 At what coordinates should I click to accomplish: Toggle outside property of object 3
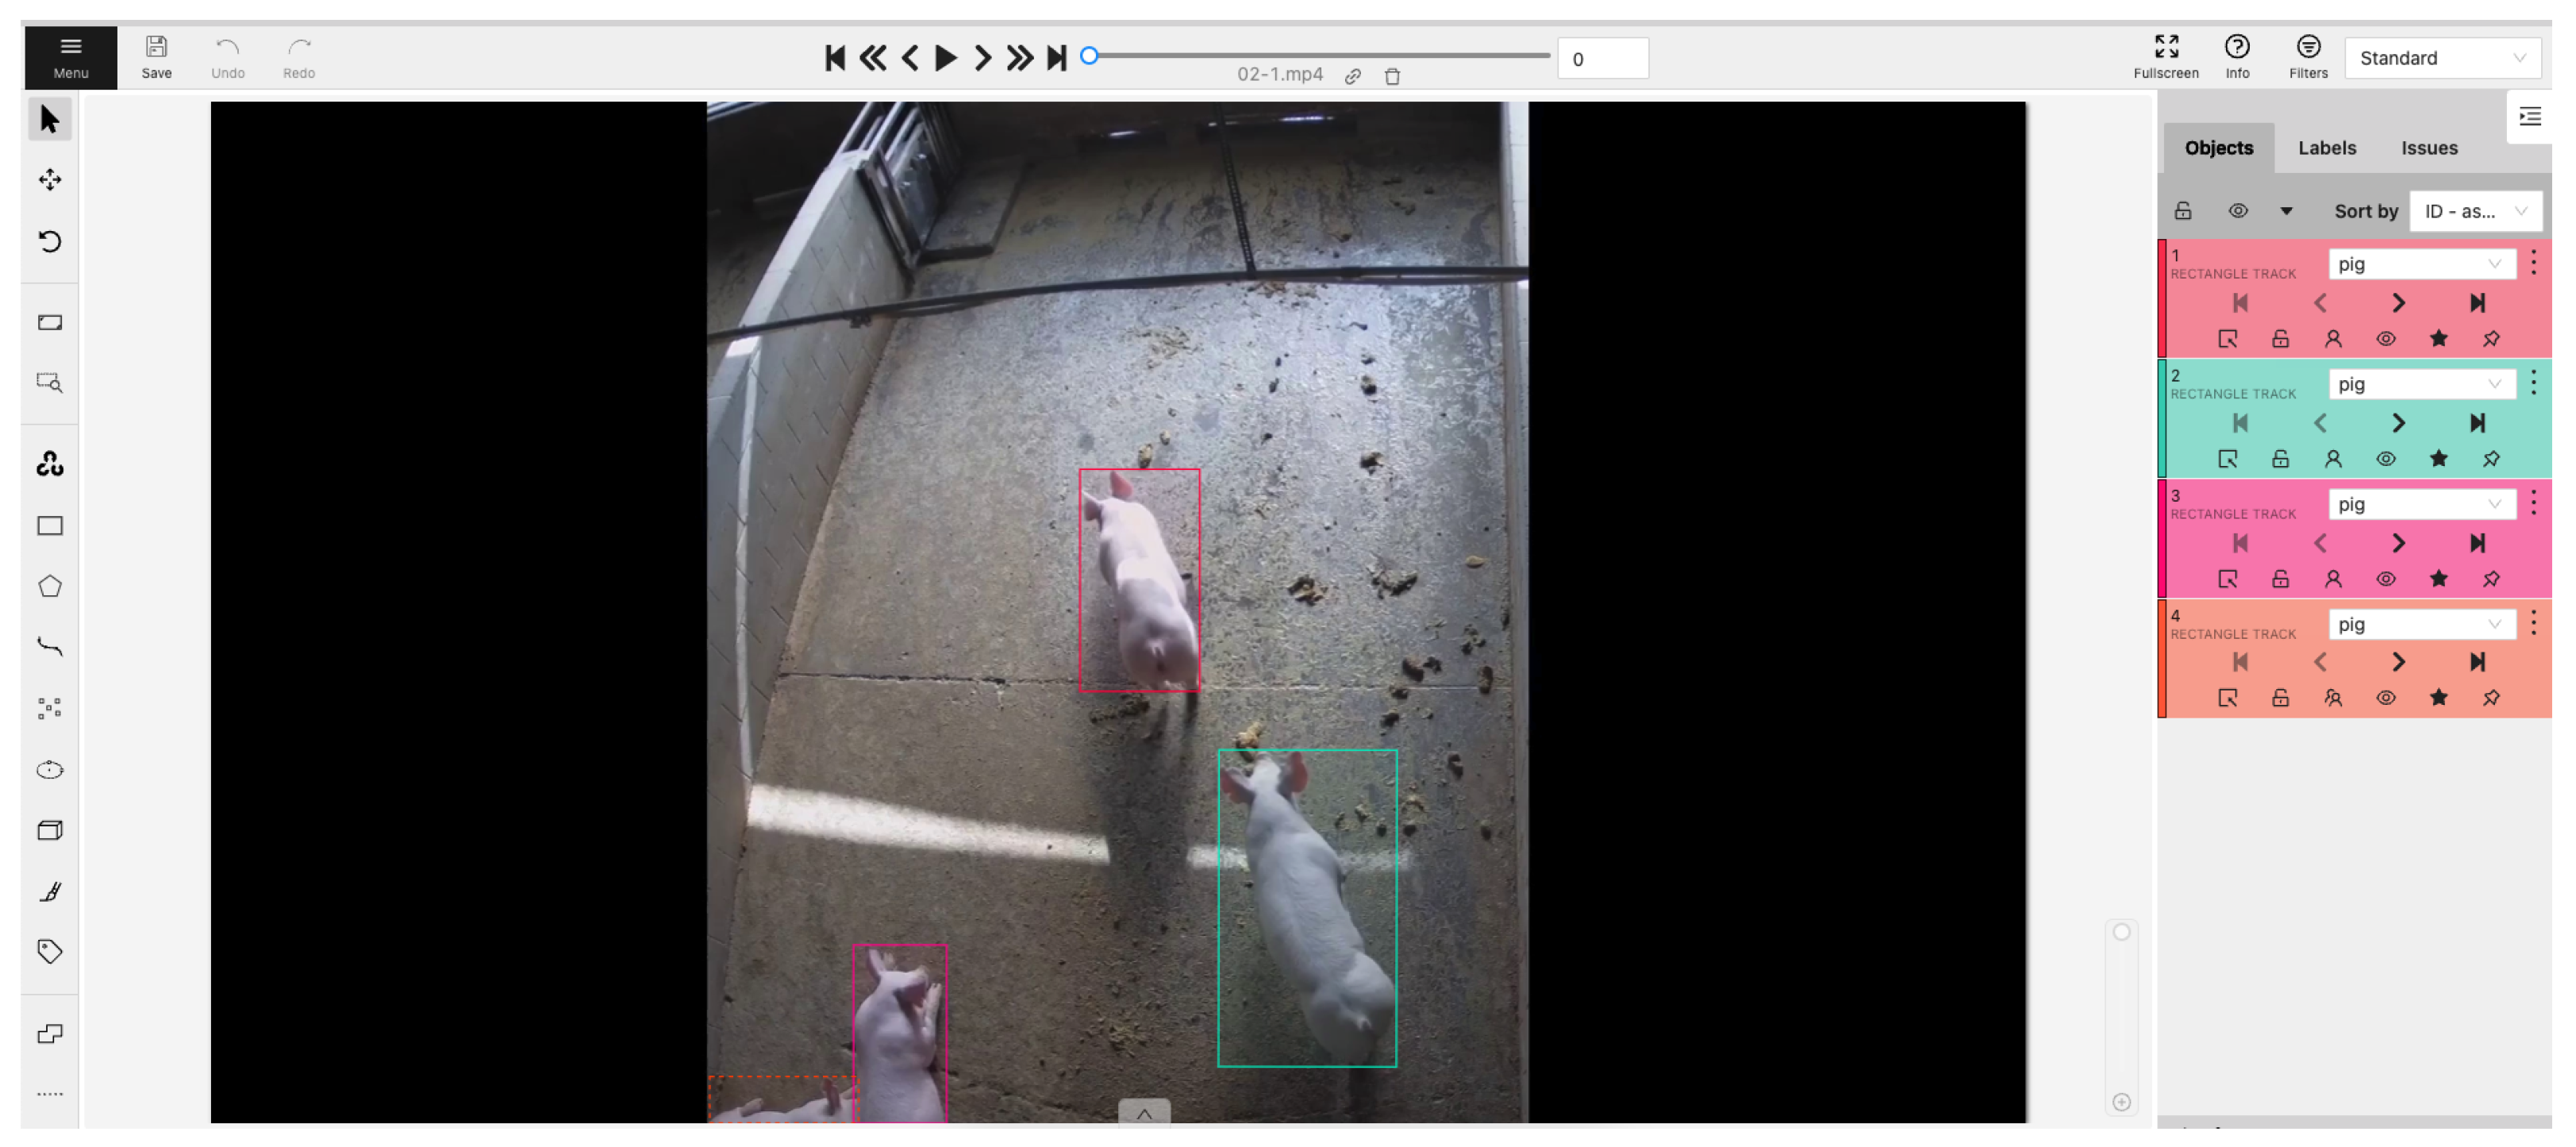[x=2227, y=579]
